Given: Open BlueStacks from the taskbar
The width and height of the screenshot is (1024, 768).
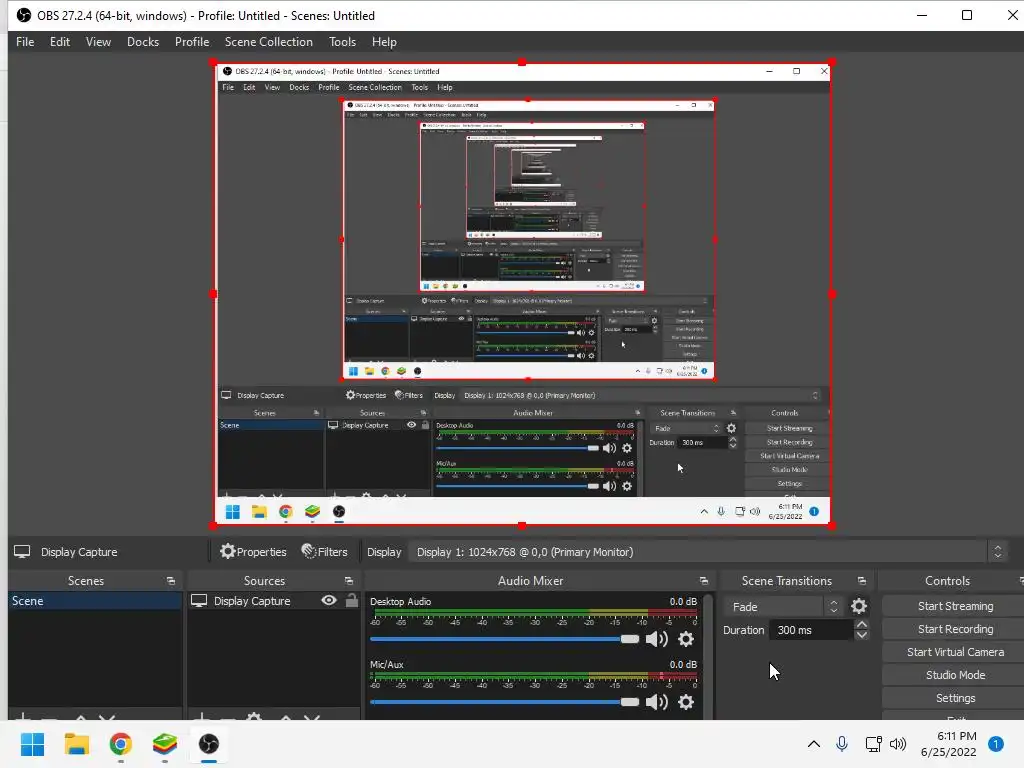Looking at the screenshot, I should point(165,744).
